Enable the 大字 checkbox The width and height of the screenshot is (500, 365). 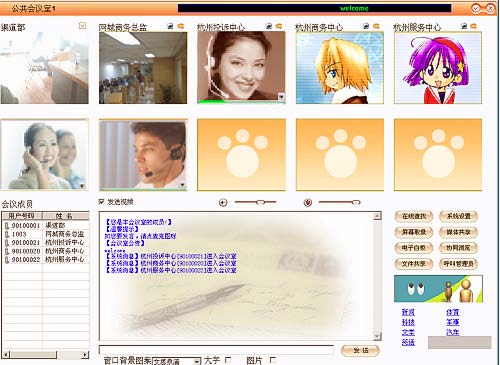pyautogui.click(x=228, y=360)
